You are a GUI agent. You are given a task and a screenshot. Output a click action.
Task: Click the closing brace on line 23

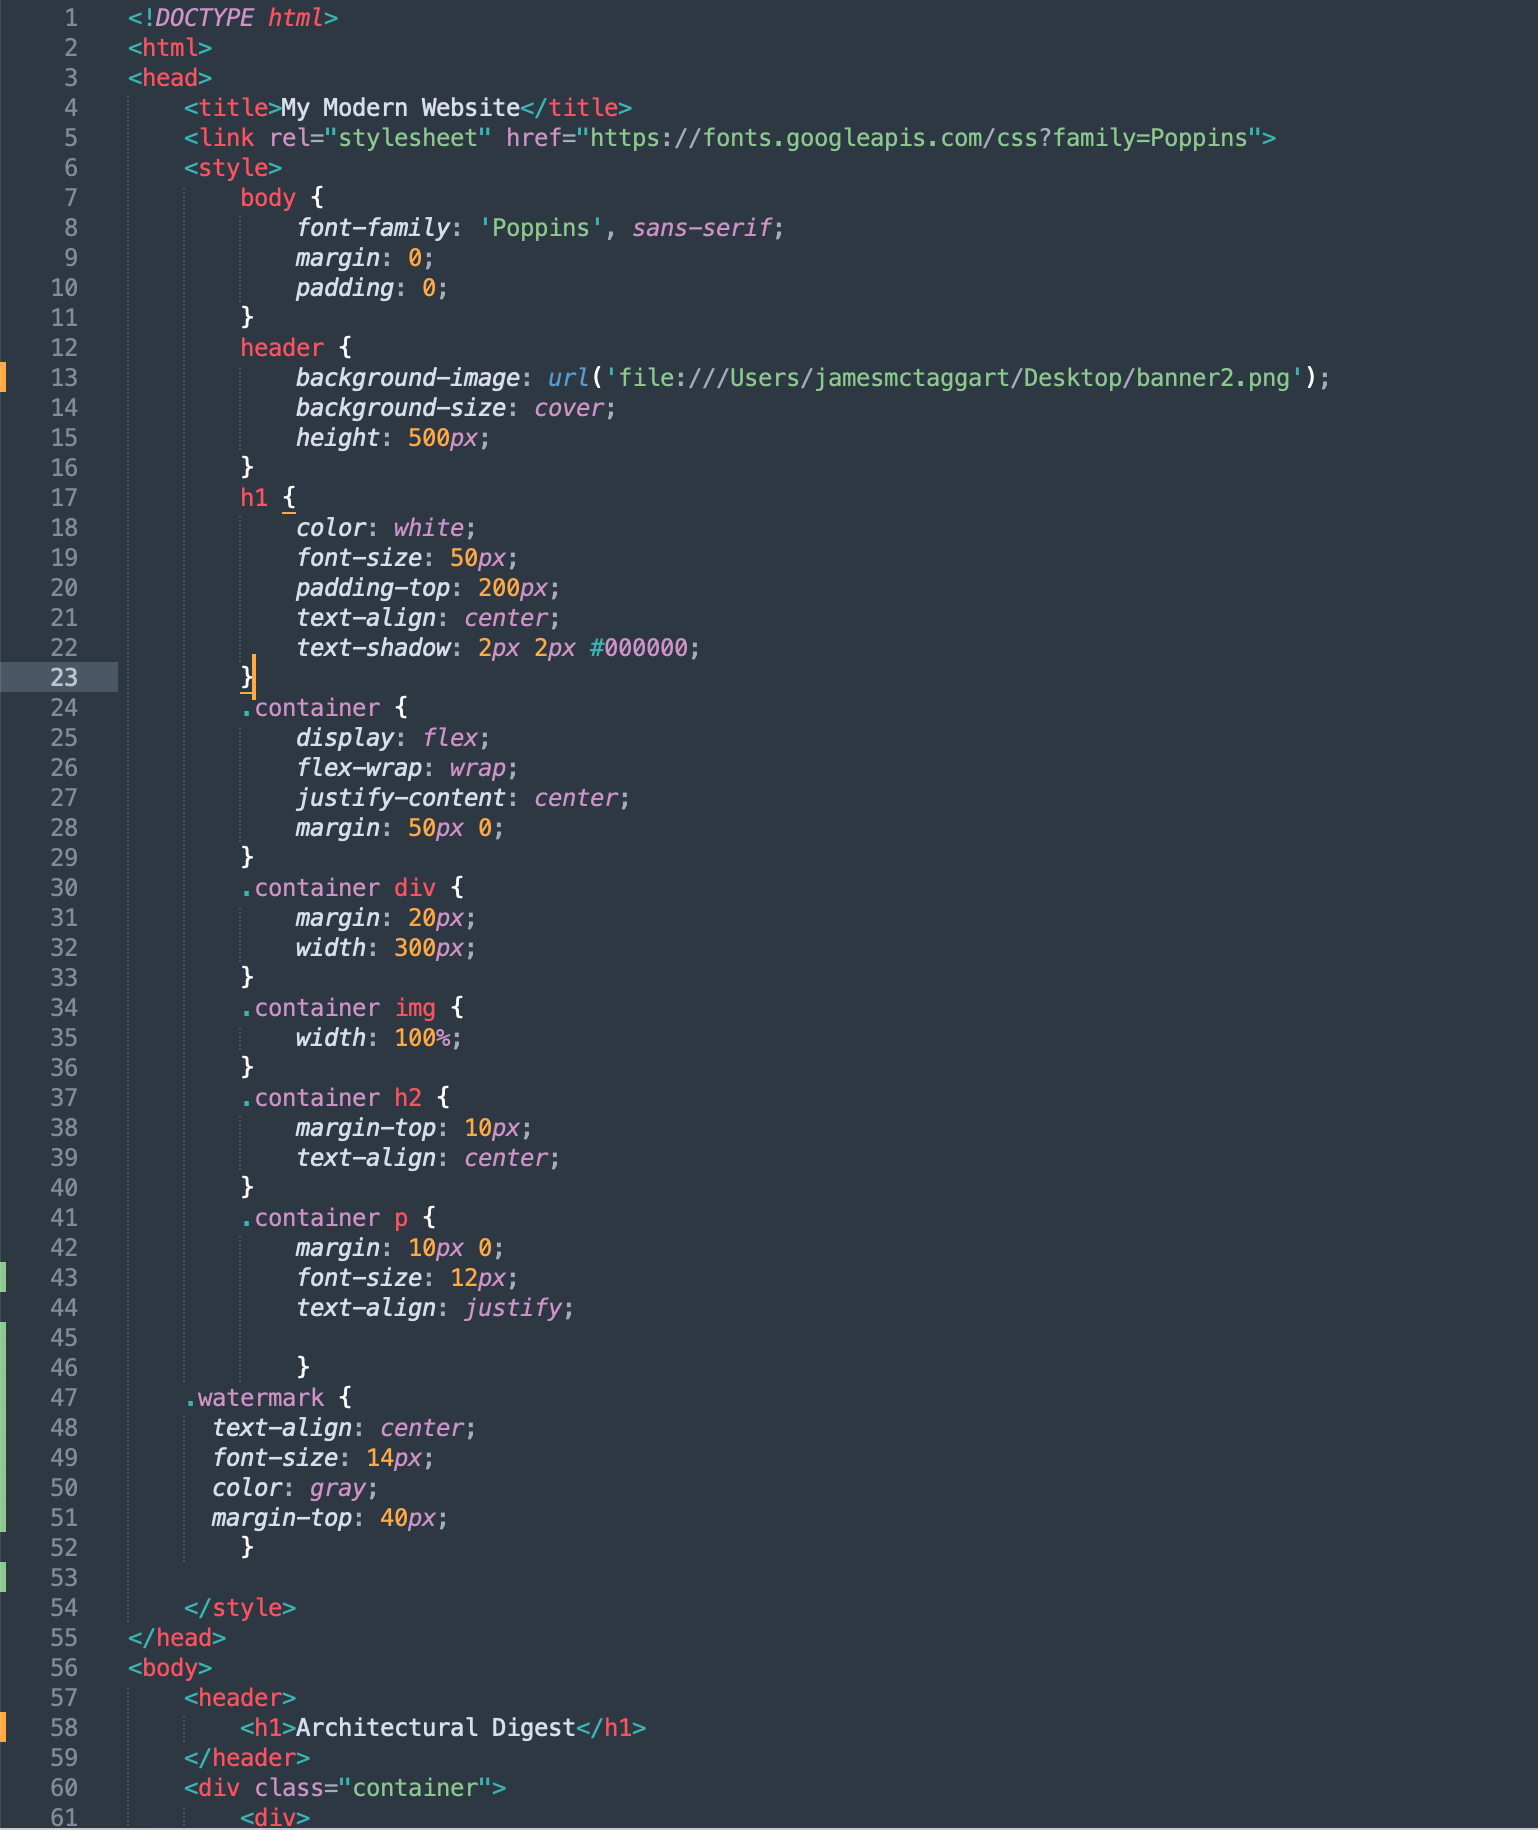pyautogui.click(x=247, y=677)
